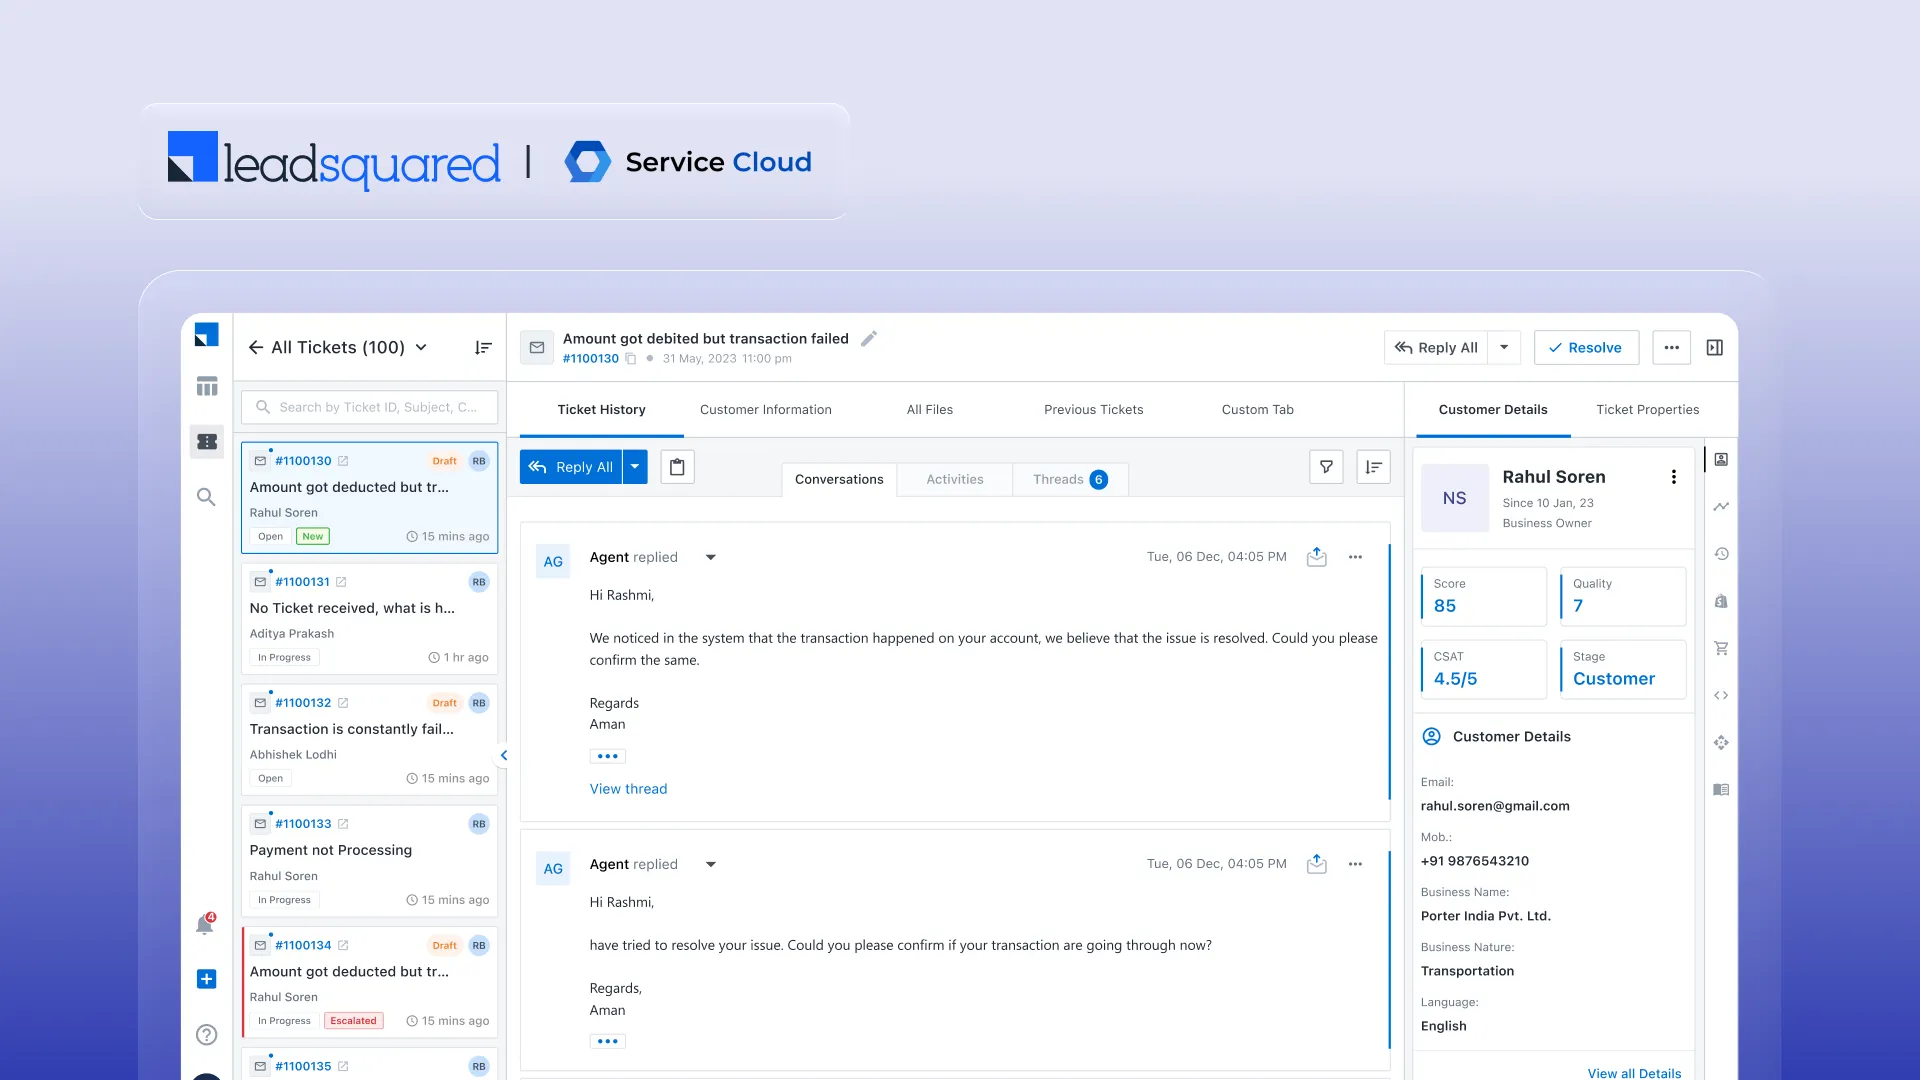
Task: Open the Custom Tab
Action: tap(1258, 409)
